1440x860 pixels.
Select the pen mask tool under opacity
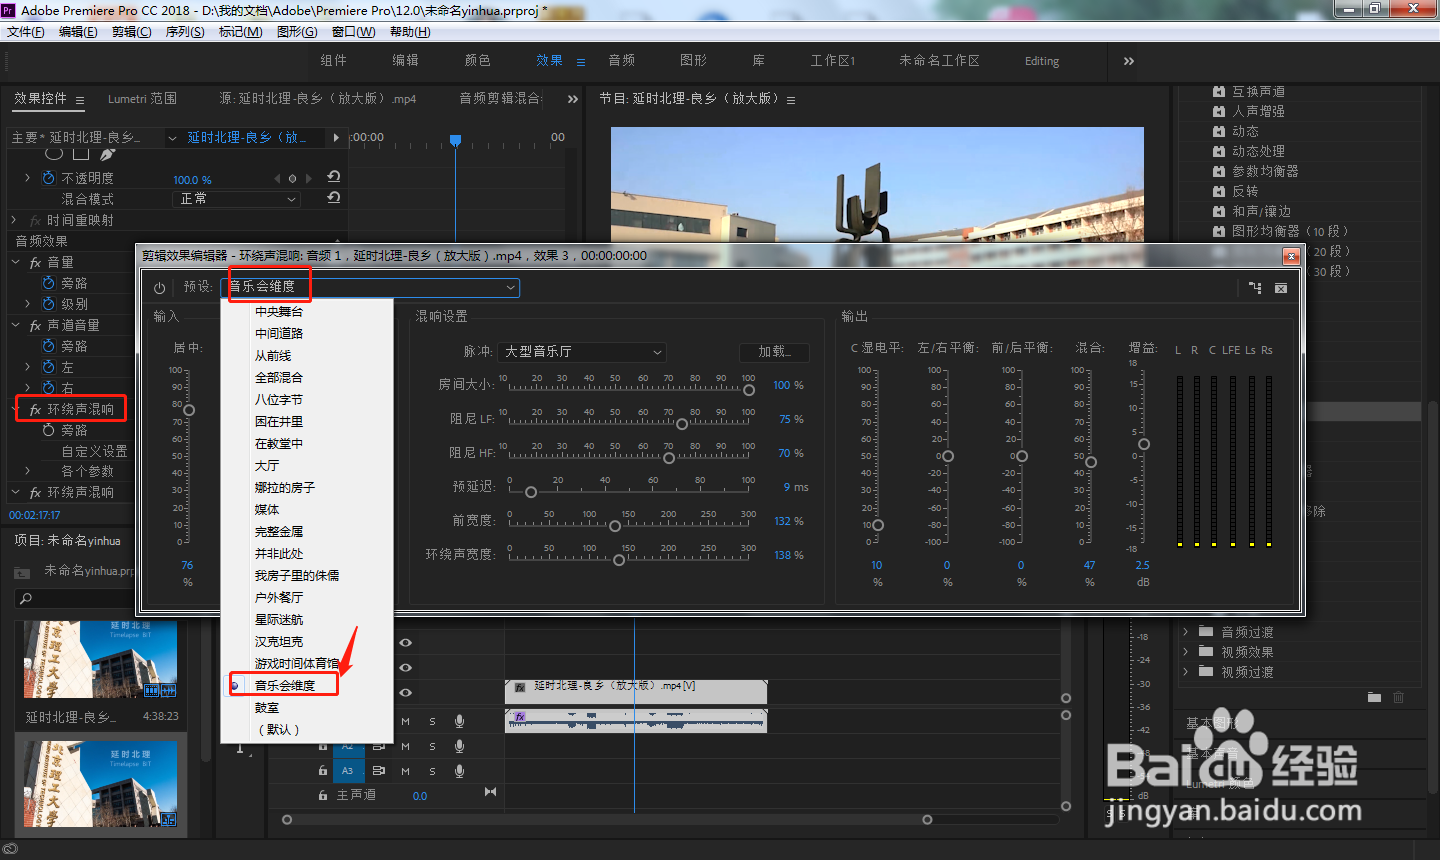[x=107, y=154]
